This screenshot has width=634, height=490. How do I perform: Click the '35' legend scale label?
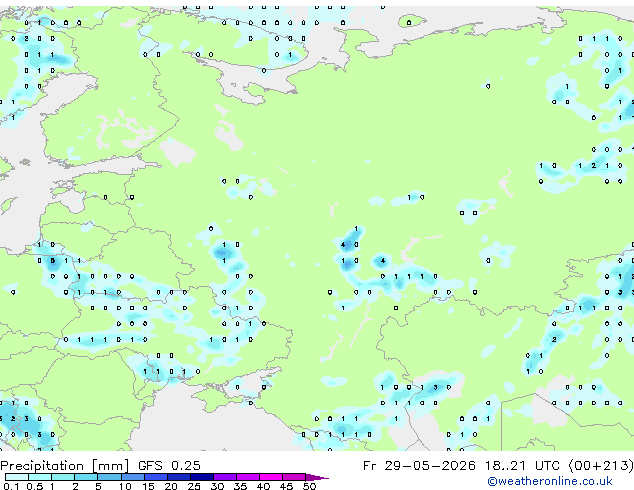click(240, 486)
